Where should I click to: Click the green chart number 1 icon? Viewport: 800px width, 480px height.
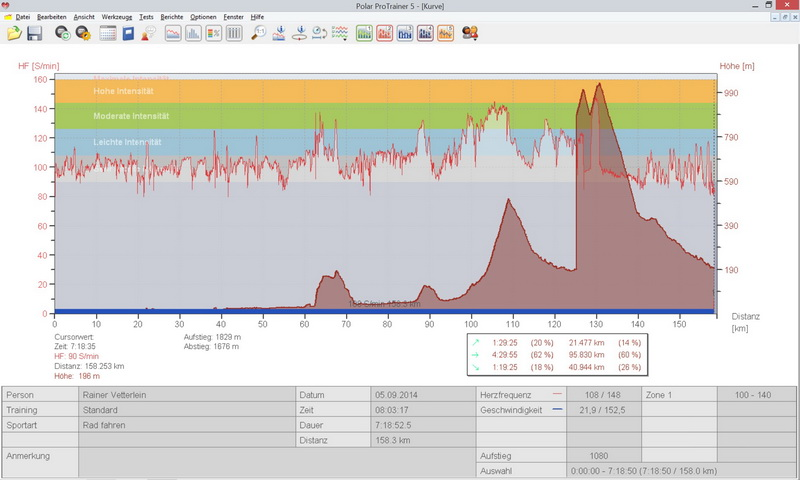364,34
